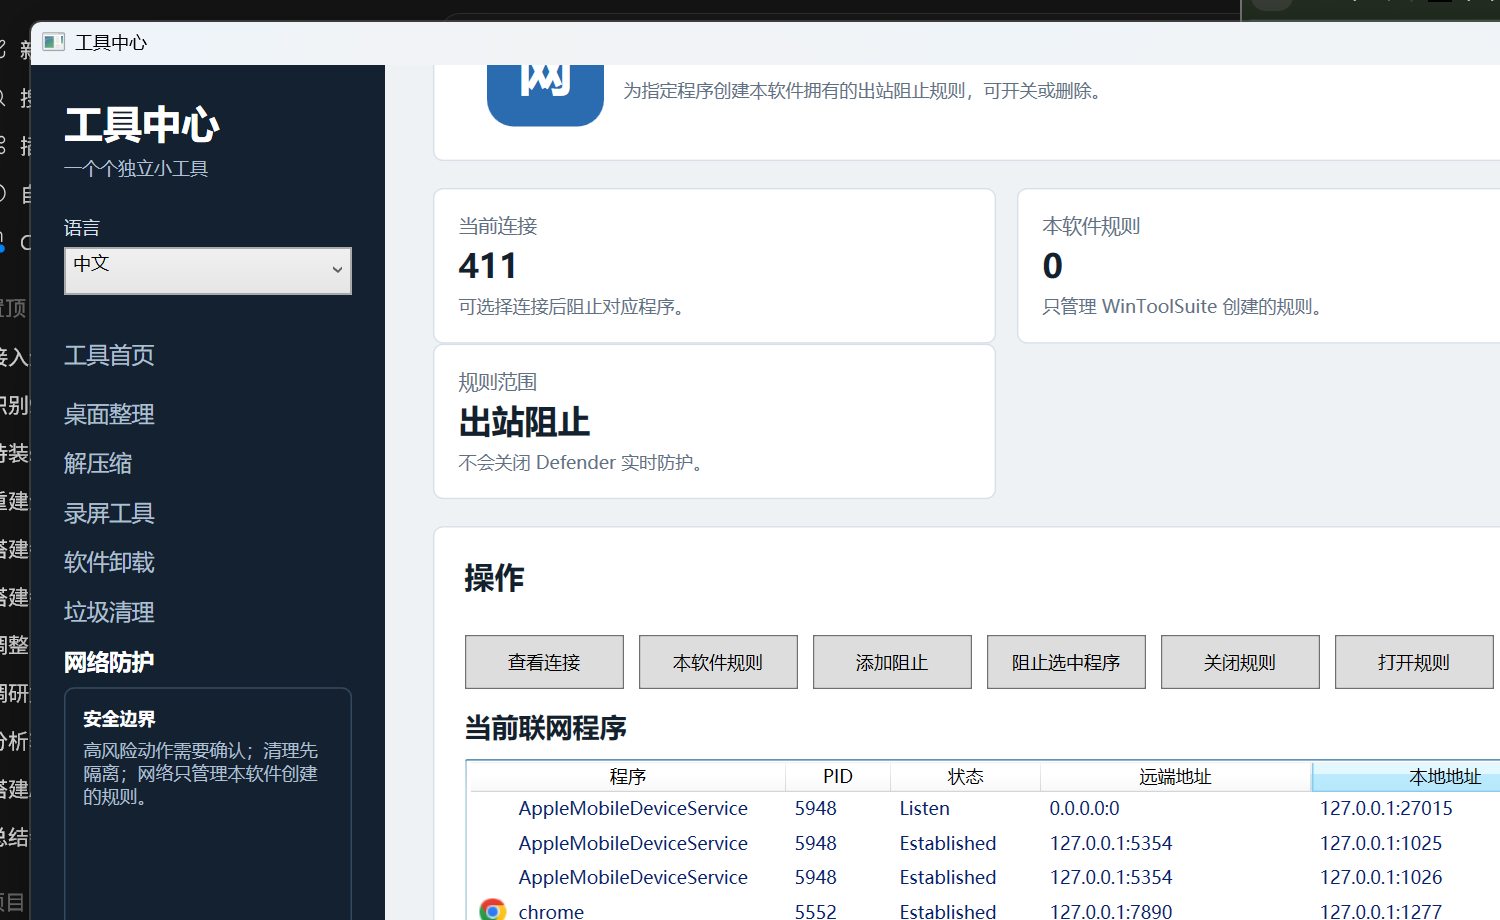
Task: Select the 网络防护 sidebar item
Action: point(109,662)
